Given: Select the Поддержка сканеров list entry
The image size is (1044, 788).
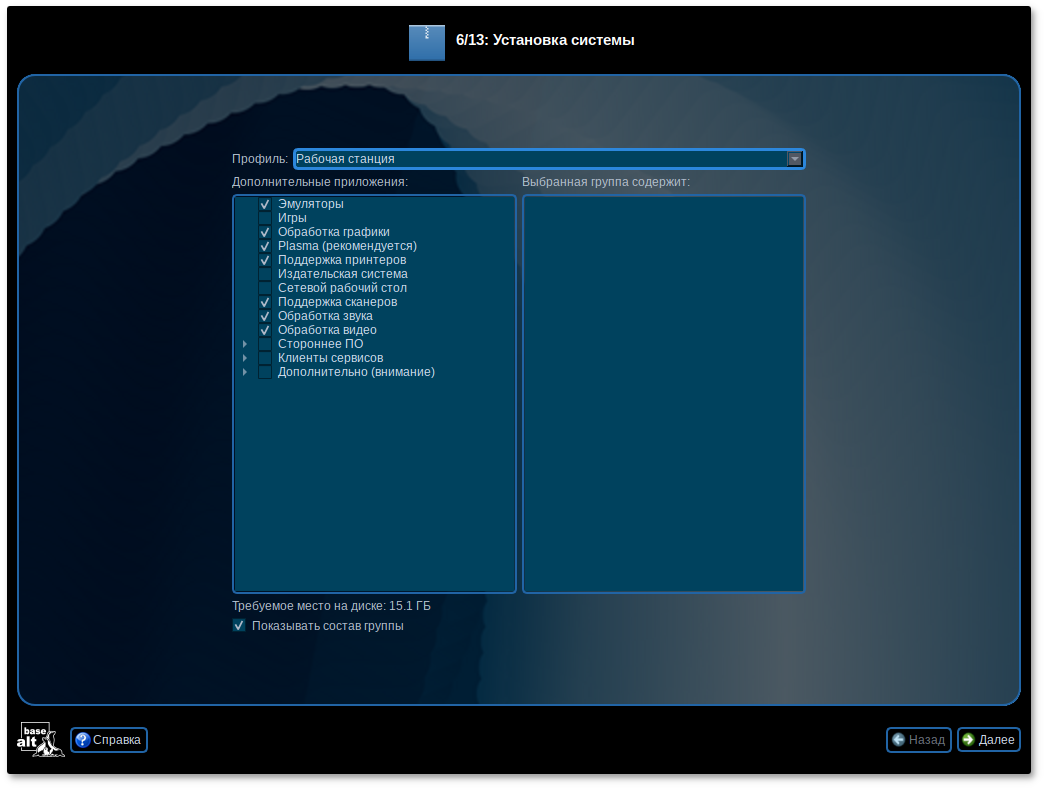Looking at the screenshot, I should click(x=337, y=302).
